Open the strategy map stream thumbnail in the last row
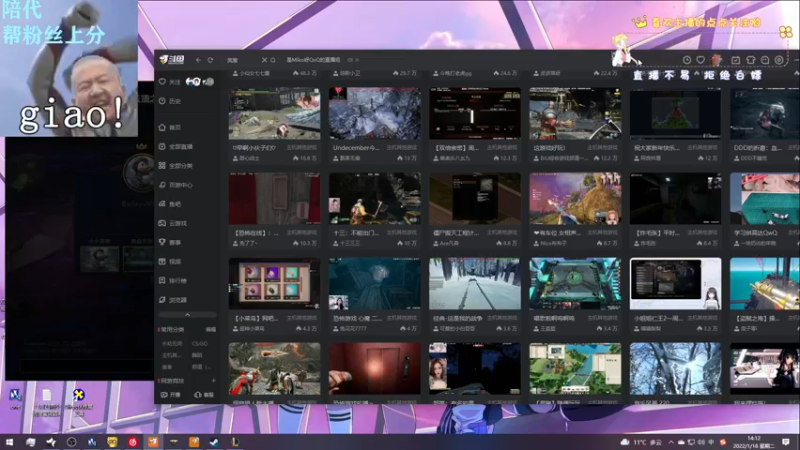 (x=575, y=369)
